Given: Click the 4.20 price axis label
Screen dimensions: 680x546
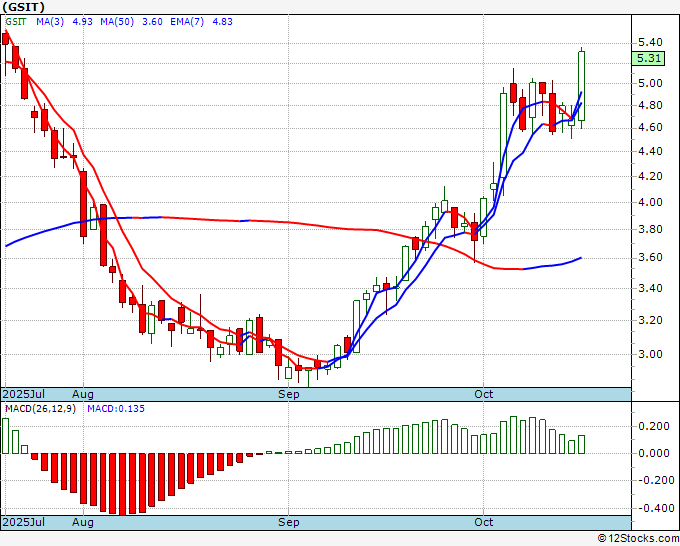Looking at the screenshot, I should tap(650, 177).
